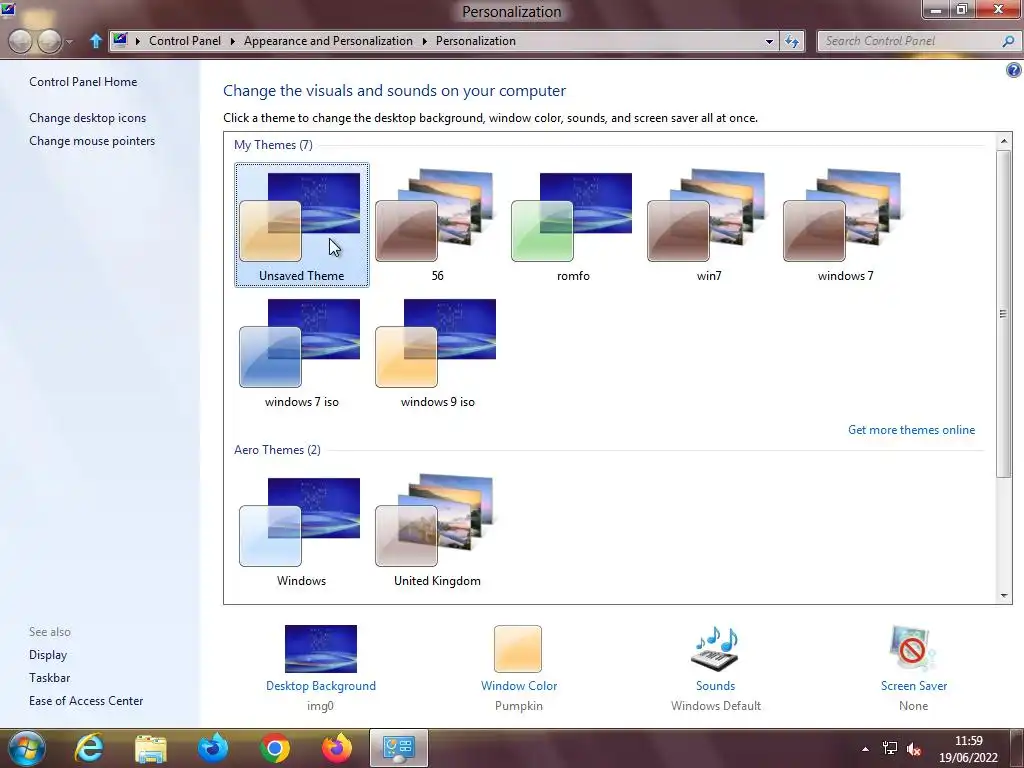Go to Control Panel Home
Image resolution: width=1024 pixels, height=768 pixels.
point(83,82)
